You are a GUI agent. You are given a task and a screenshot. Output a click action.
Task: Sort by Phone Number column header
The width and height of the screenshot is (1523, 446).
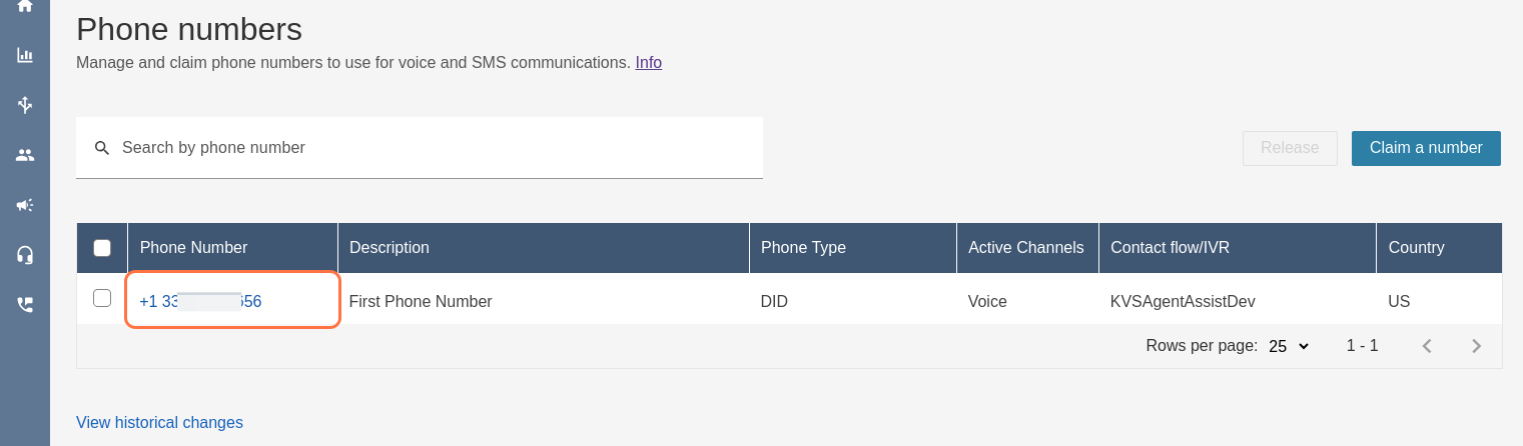click(194, 248)
